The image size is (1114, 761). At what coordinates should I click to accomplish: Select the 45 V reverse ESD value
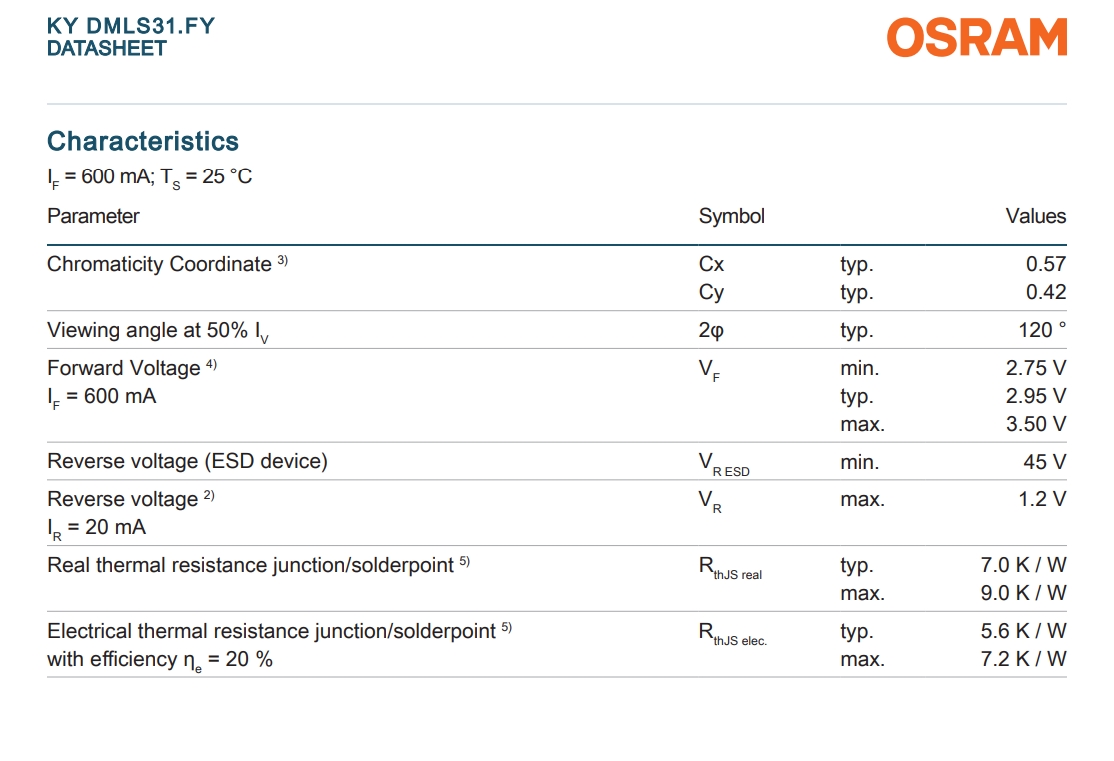pyautogui.click(x=1045, y=462)
